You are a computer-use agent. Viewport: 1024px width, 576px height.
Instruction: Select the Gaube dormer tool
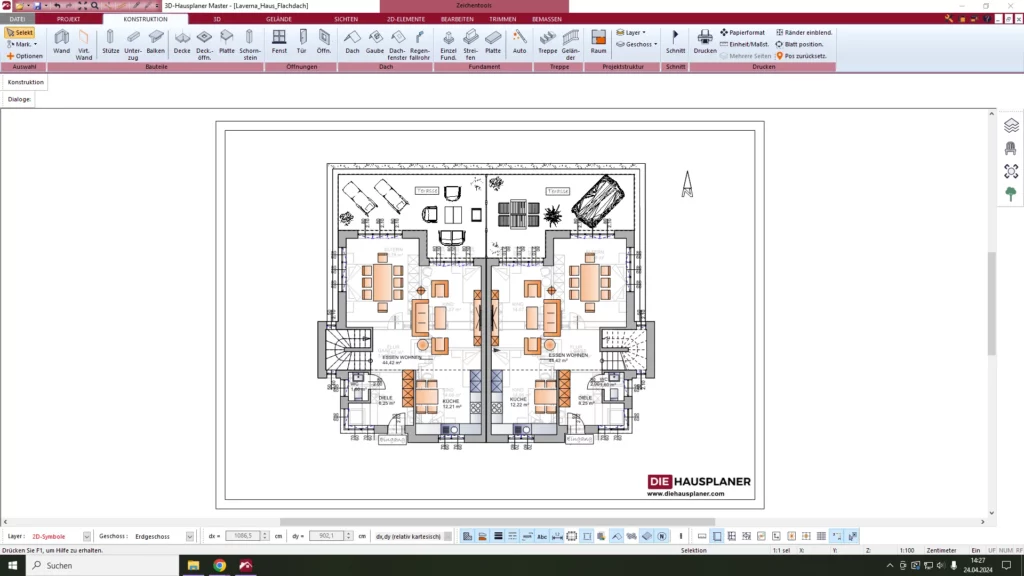click(x=375, y=43)
